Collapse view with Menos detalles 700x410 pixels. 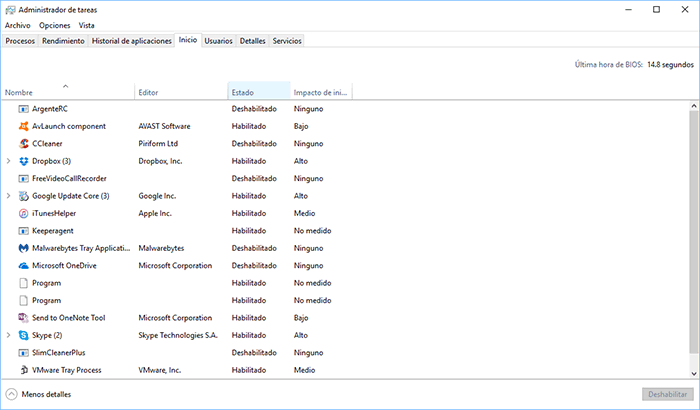tap(38, 394)
